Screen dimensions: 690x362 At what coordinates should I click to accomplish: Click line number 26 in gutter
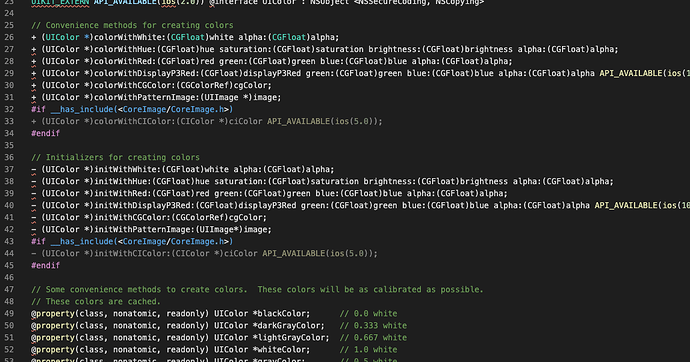(x=9, y=37)
